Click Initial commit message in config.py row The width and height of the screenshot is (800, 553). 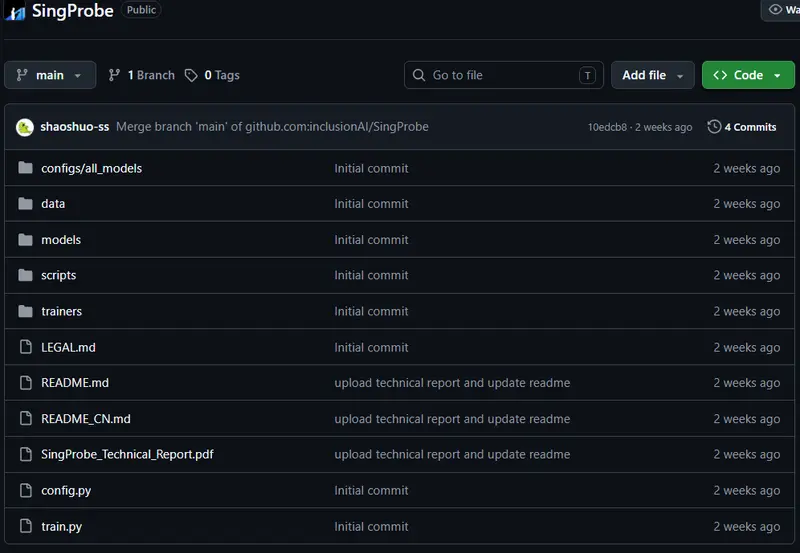click(x=371, y=490)
